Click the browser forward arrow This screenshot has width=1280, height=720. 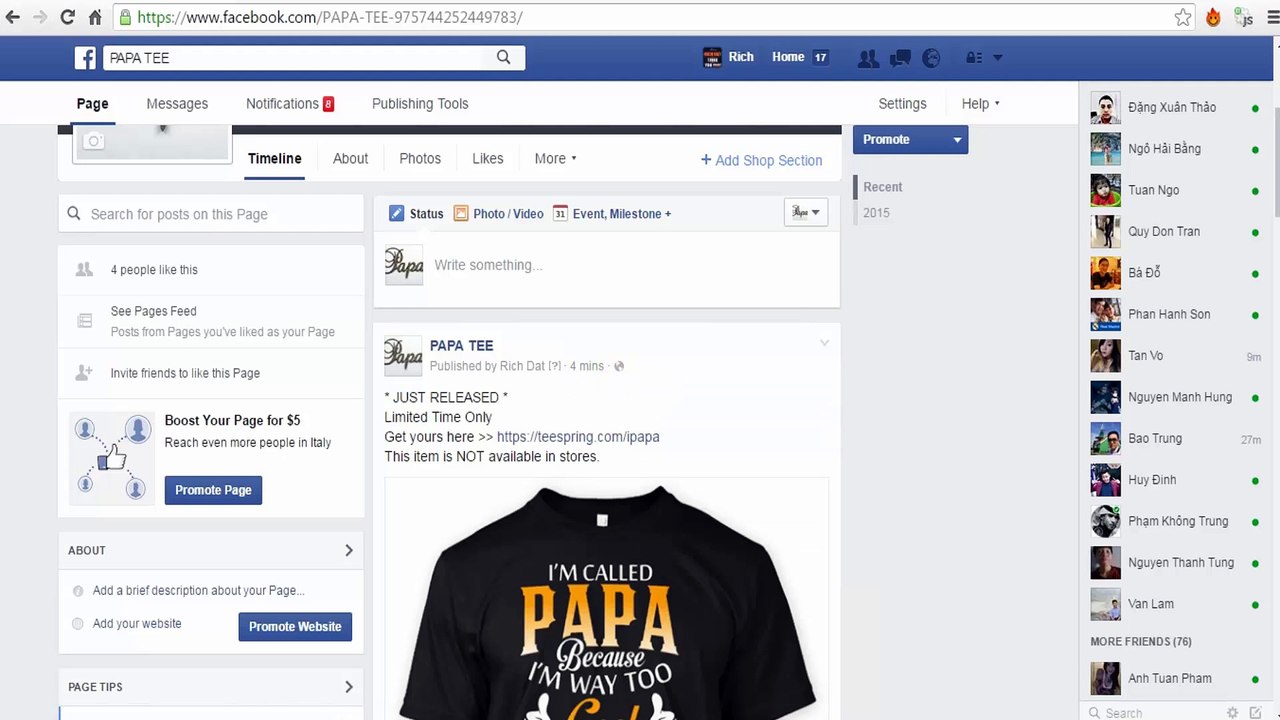tap(40, 17)
